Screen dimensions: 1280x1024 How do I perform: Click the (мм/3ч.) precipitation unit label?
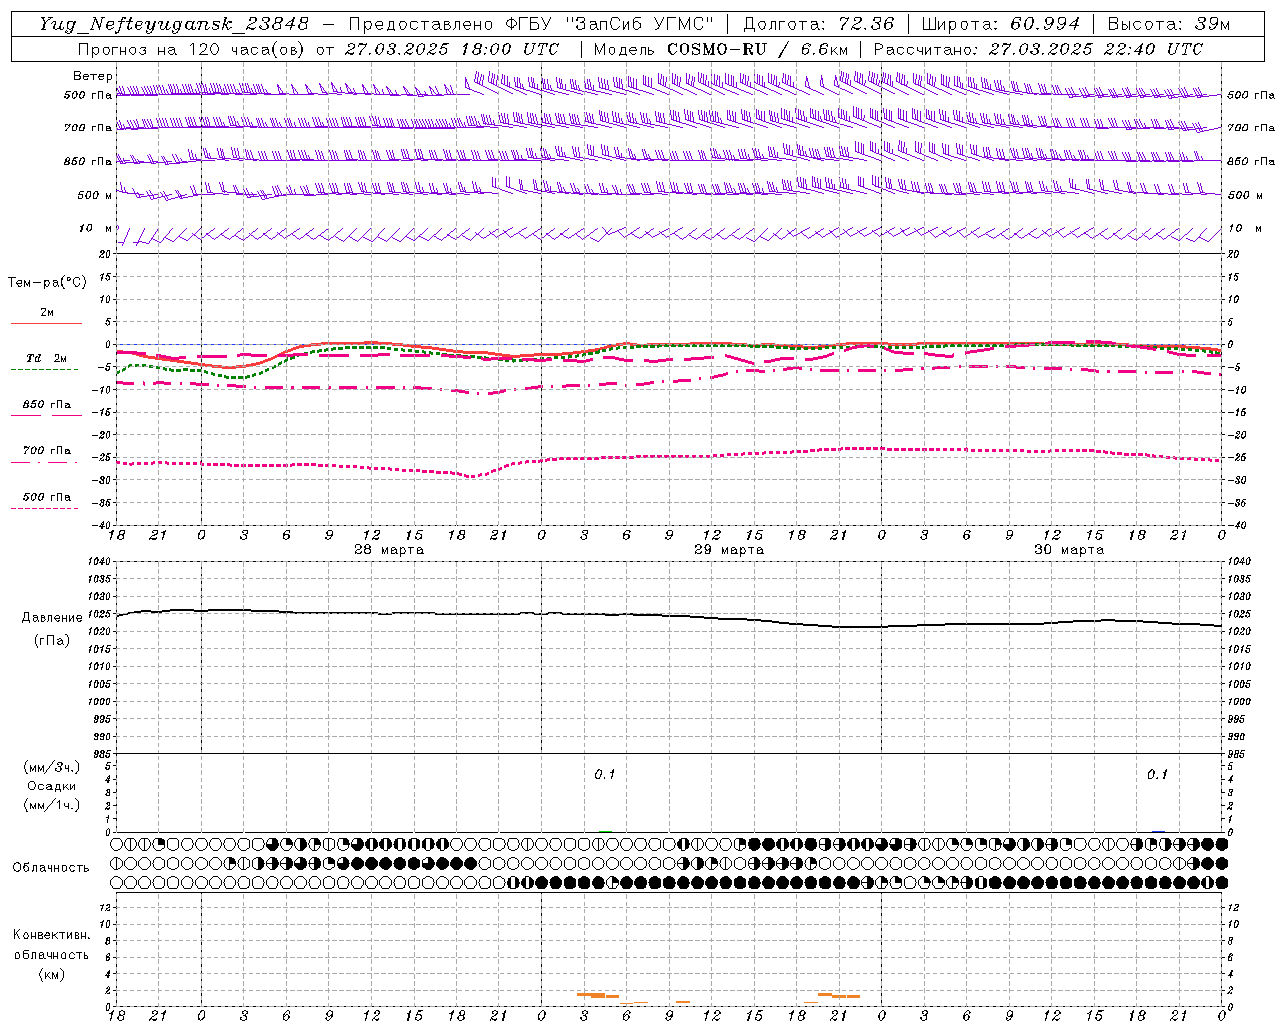click(x=52, y=767)
